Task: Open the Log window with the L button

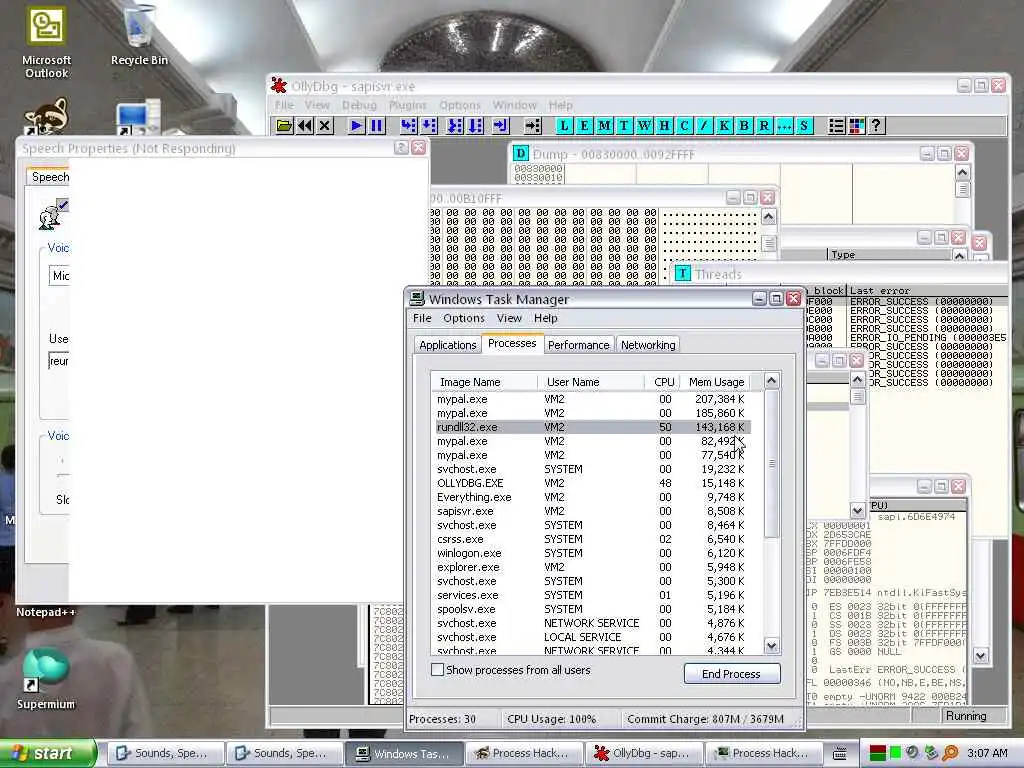Action: click(564, 125)
